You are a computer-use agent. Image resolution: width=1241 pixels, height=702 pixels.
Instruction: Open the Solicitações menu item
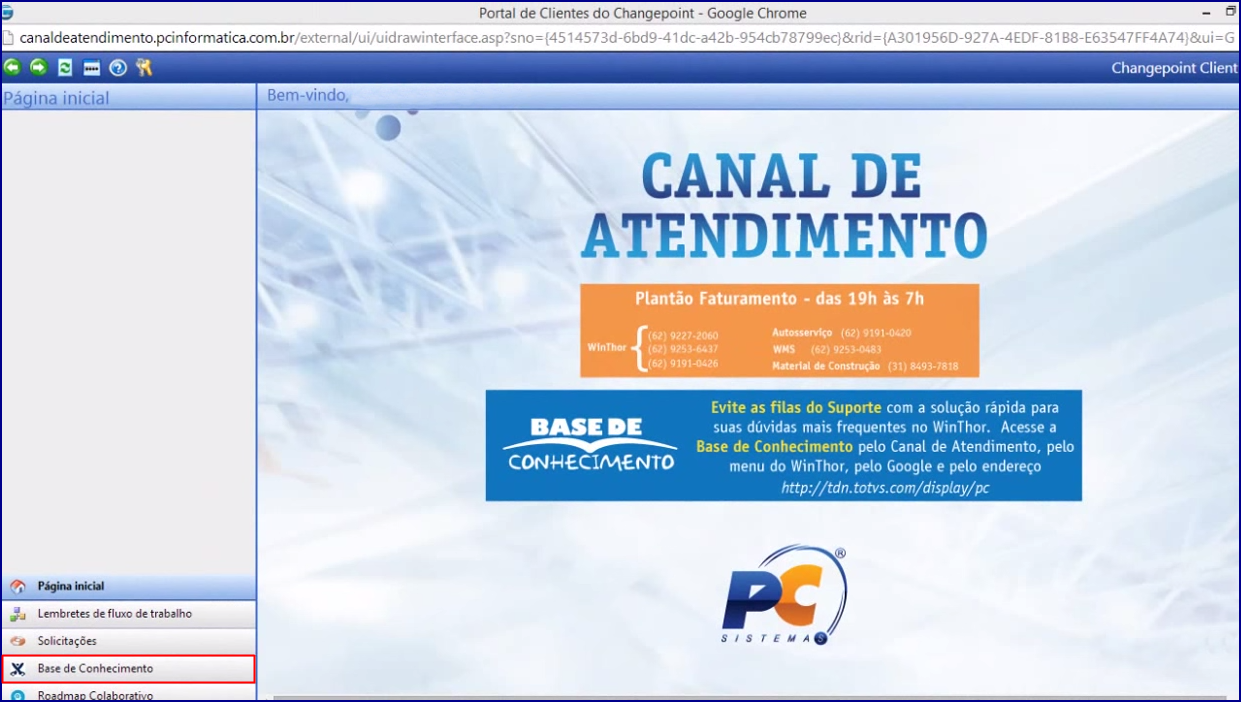coord(128,641)
